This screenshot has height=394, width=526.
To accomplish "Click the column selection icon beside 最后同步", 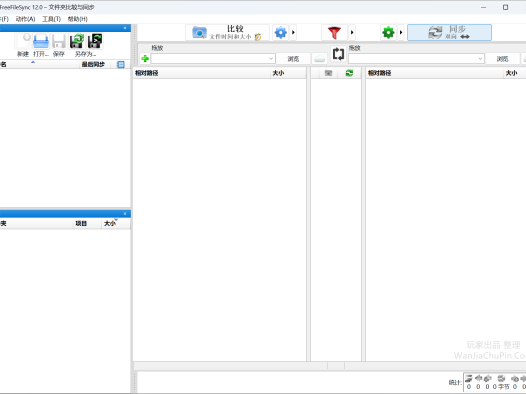I will pos(120,64).
